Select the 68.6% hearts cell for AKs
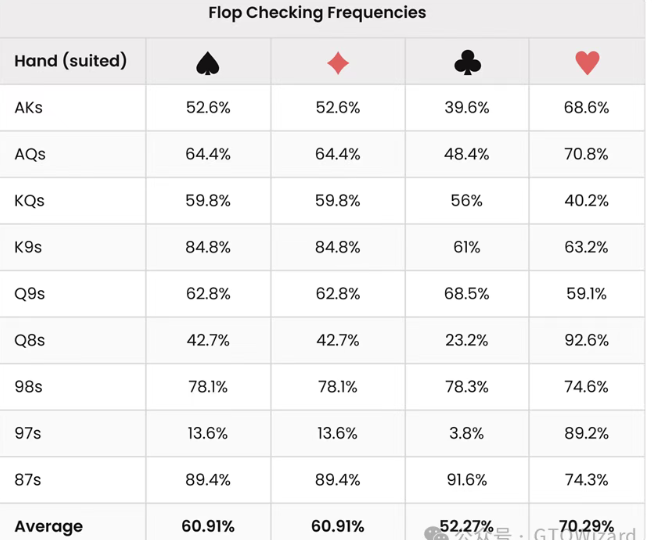The height and width of the screenshot is (540, 652). click(x=587, y=108)
